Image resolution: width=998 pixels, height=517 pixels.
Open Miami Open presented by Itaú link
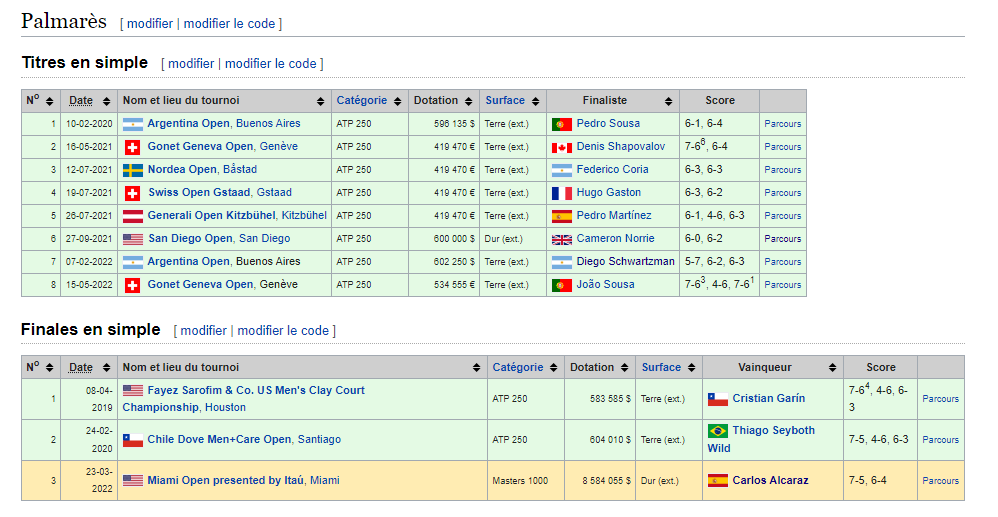(x=225, y=480)
